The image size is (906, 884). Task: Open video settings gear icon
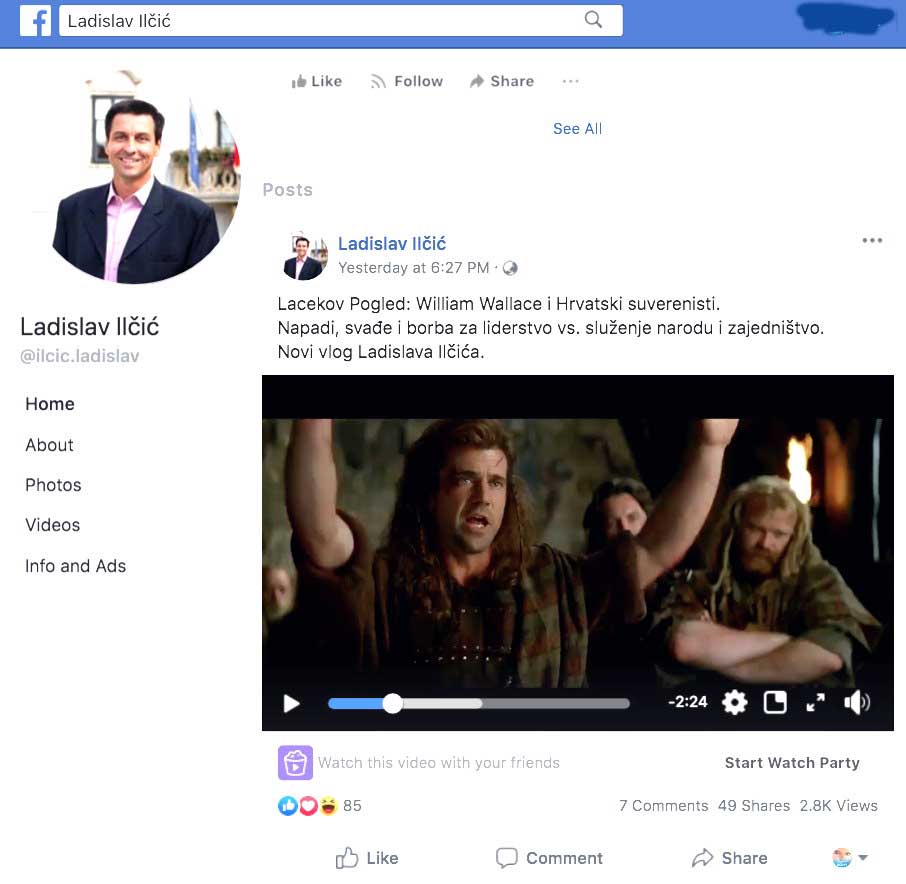click(x=735, y=703)
